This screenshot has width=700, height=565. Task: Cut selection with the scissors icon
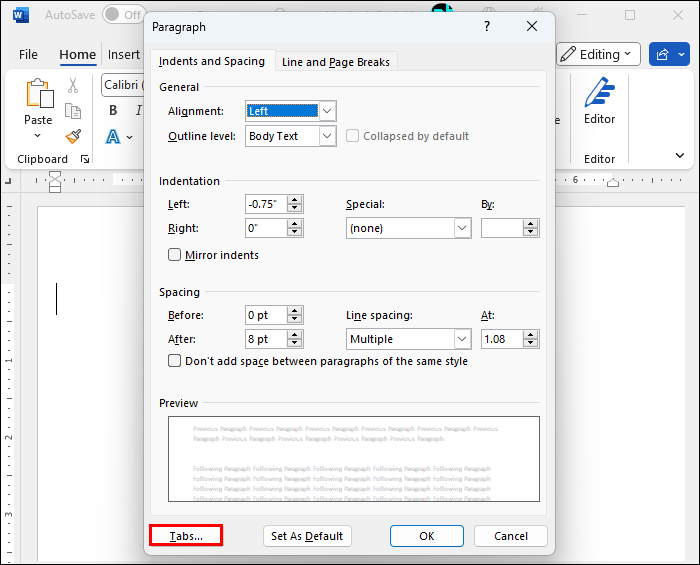[73, 85]
